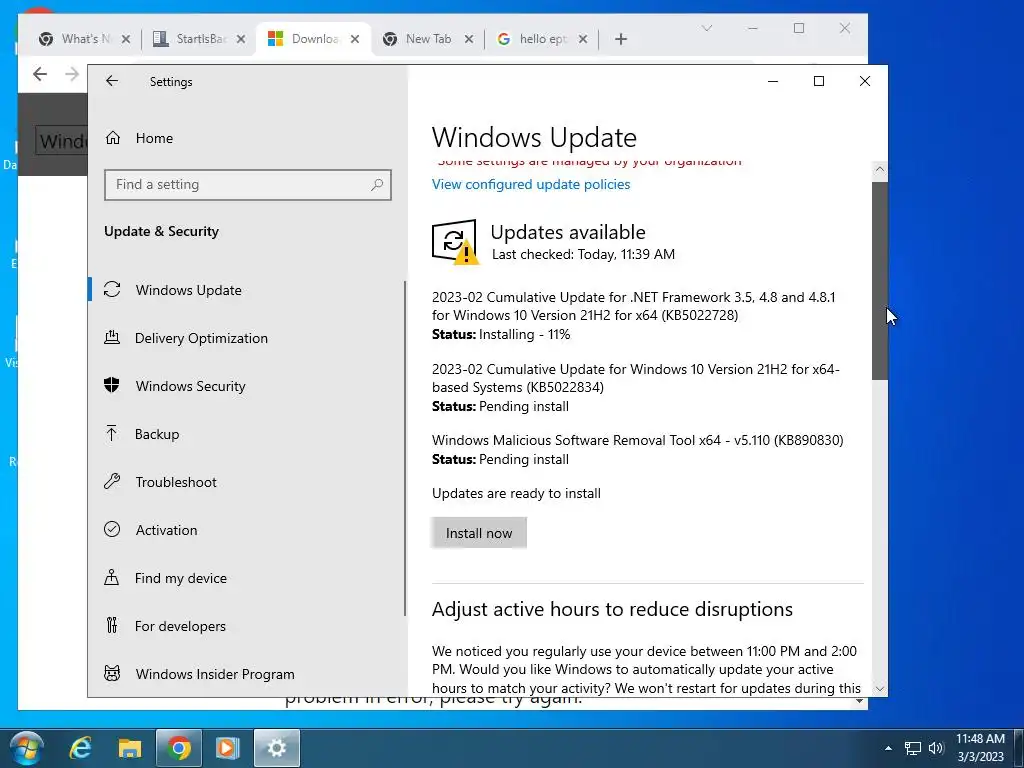Click the Updates available warning icon
The height and width of the screenshot is (768, 1024).
coord(455,242)
